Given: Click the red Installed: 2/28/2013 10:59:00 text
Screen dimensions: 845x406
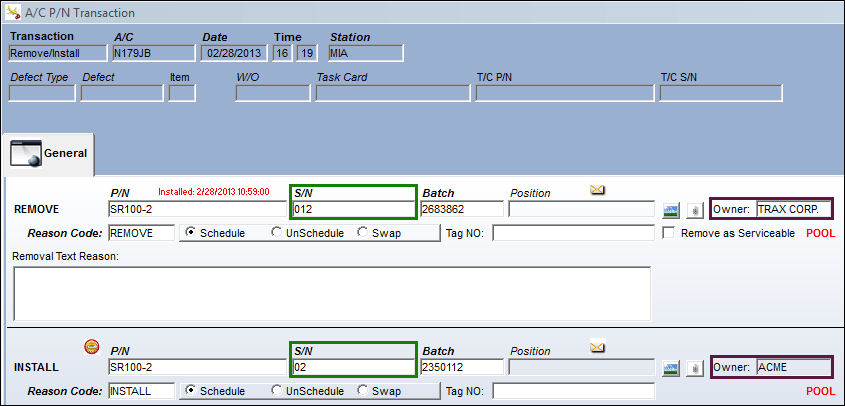Looking at the screenshot, I should point(213,191).
